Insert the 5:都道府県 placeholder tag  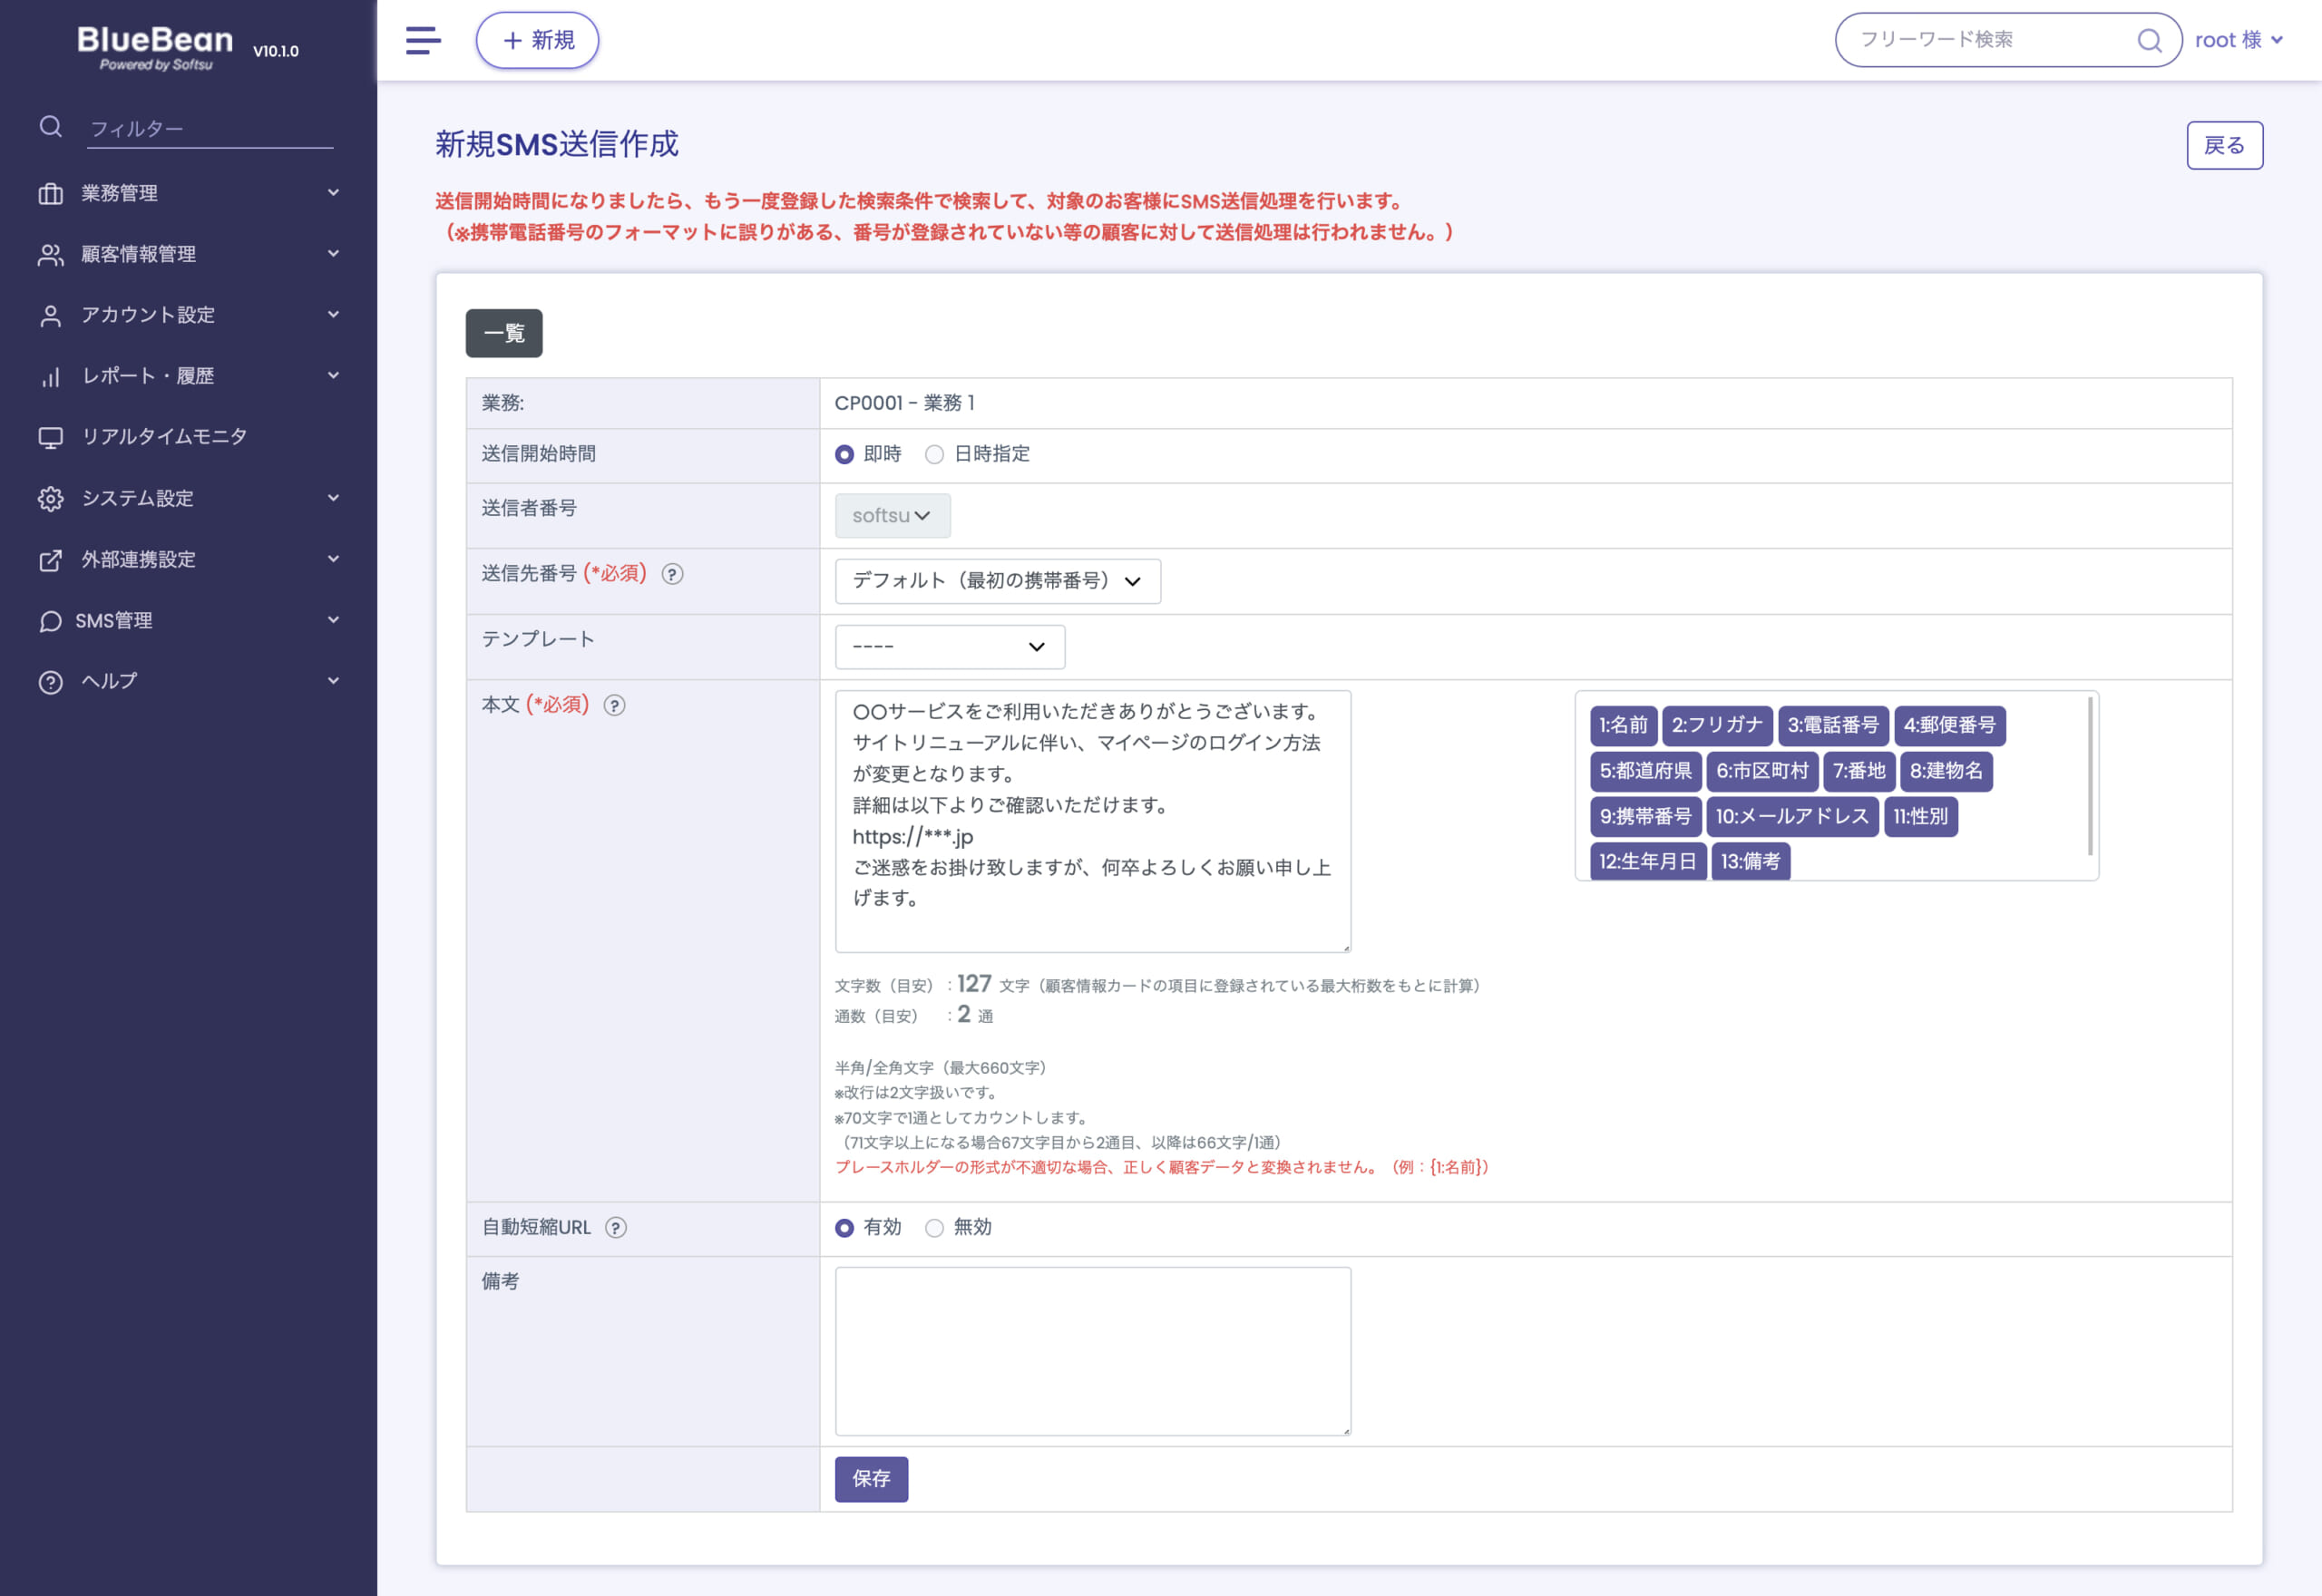click(1645, 771)
